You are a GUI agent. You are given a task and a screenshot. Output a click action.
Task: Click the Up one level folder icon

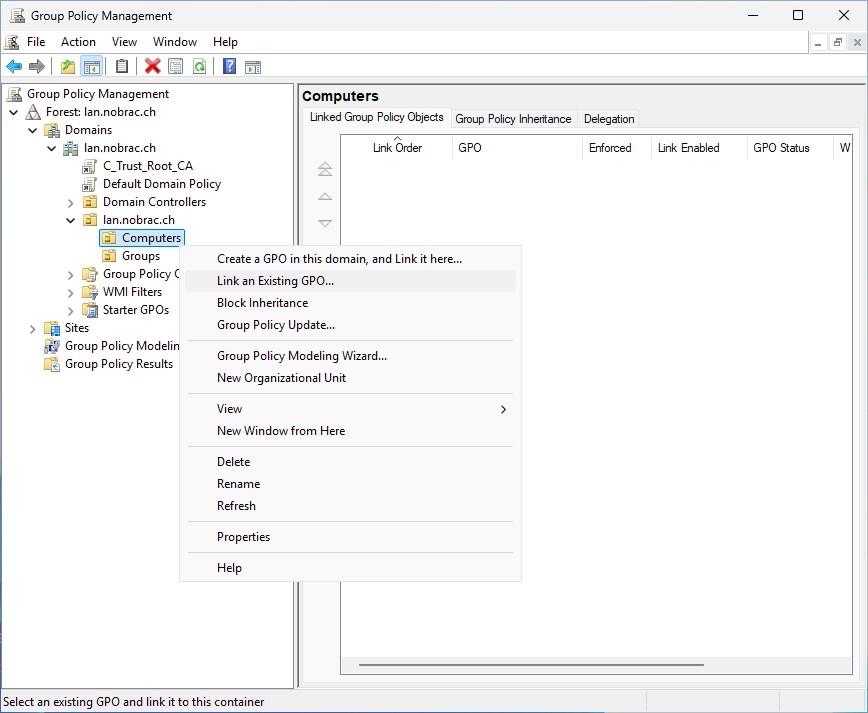[x=68, y=67]
